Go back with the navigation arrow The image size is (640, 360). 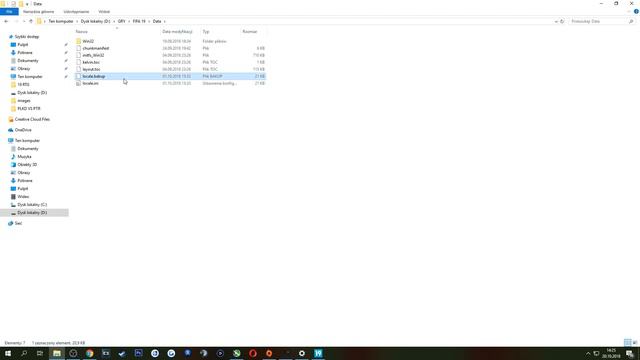6,21
